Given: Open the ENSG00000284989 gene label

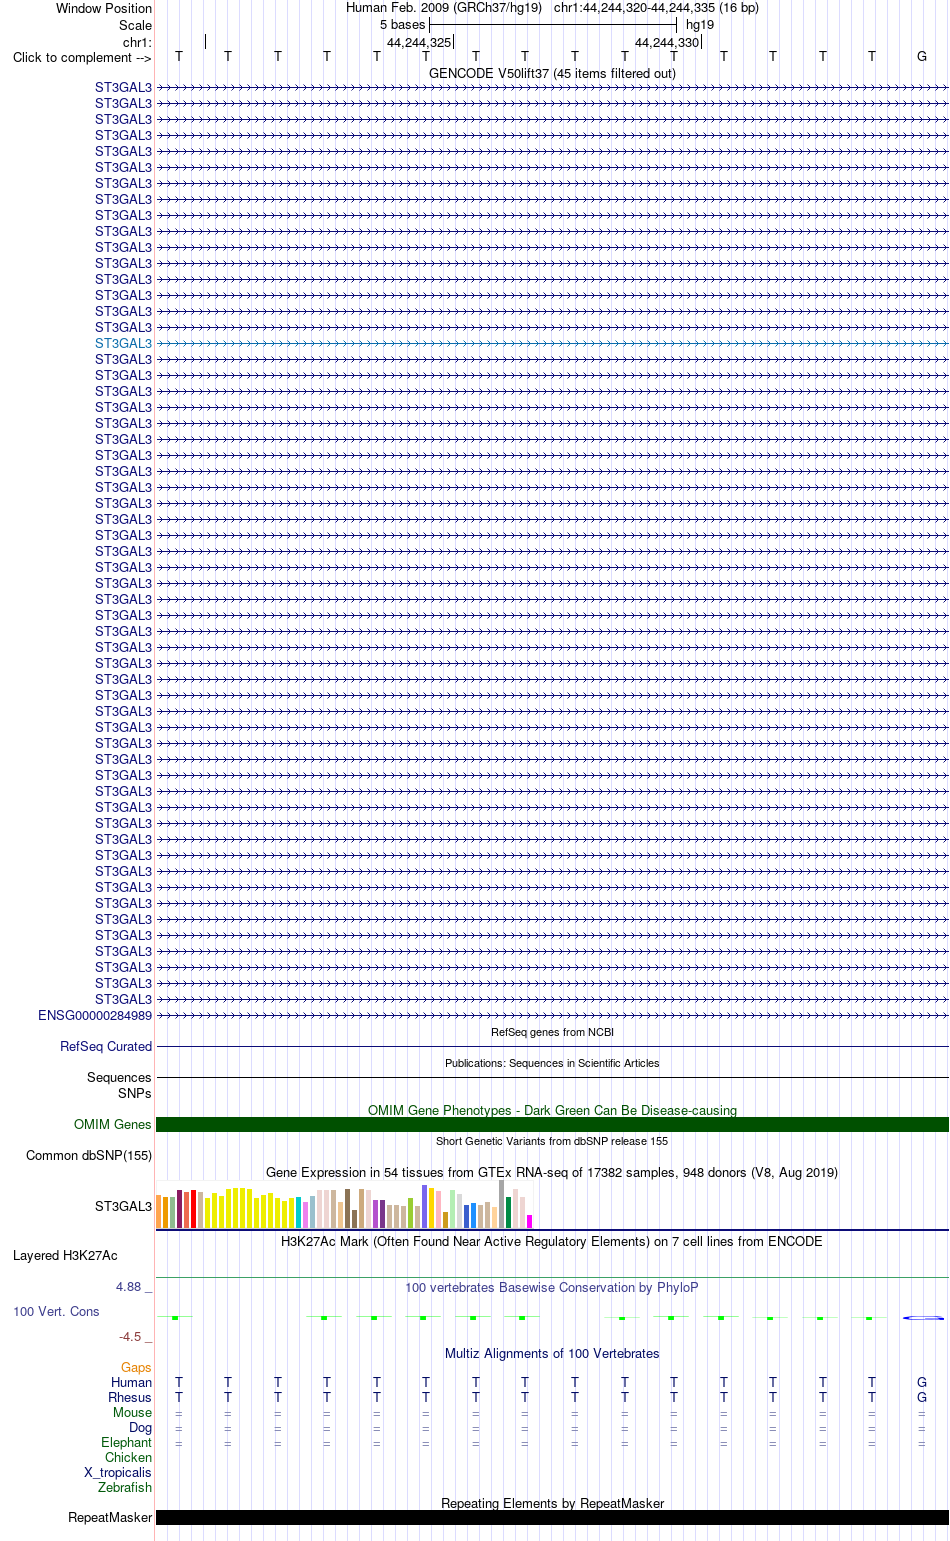Looking at the screenshot, I should 95,1015.
